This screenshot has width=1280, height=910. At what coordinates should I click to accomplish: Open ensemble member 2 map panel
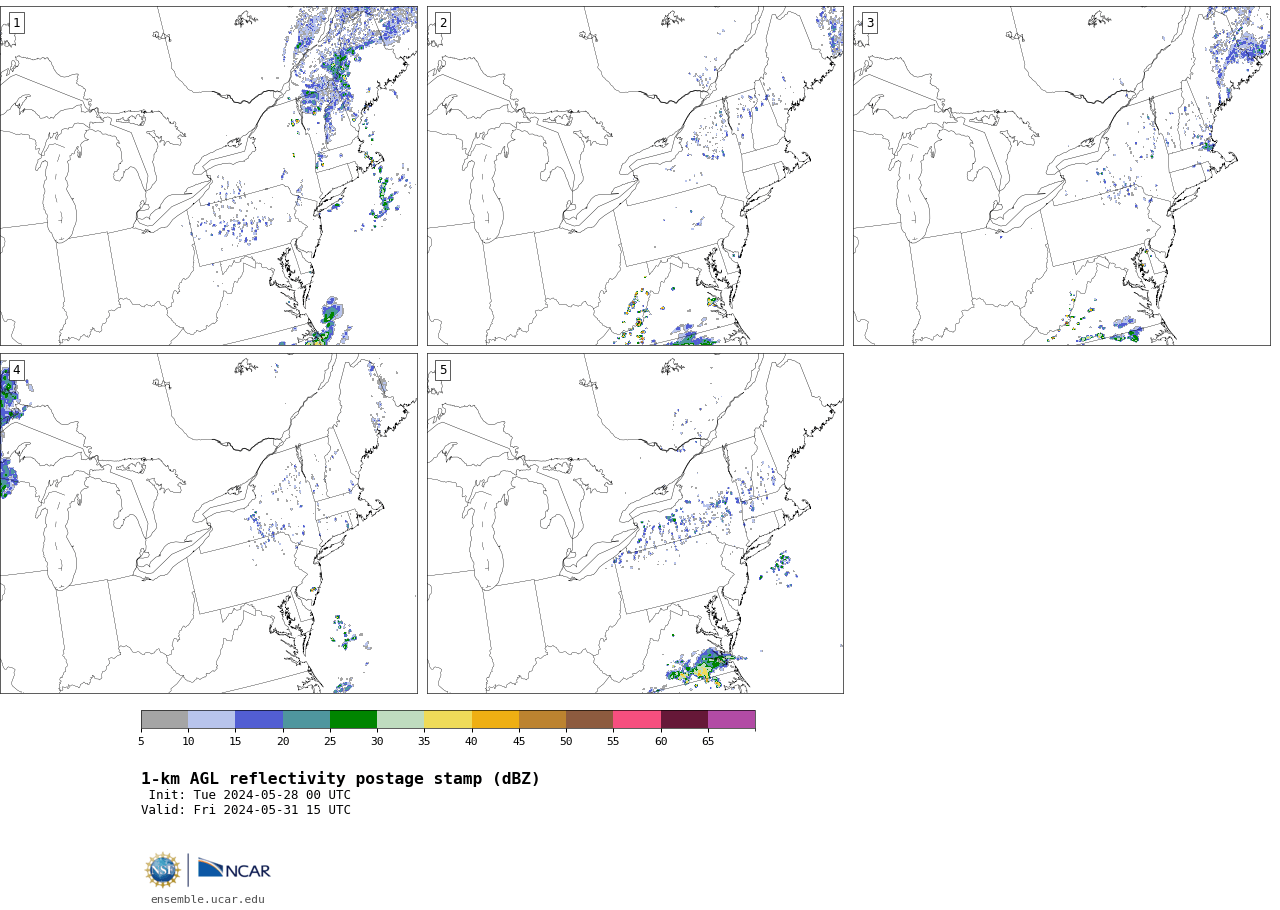coord(635,176)
